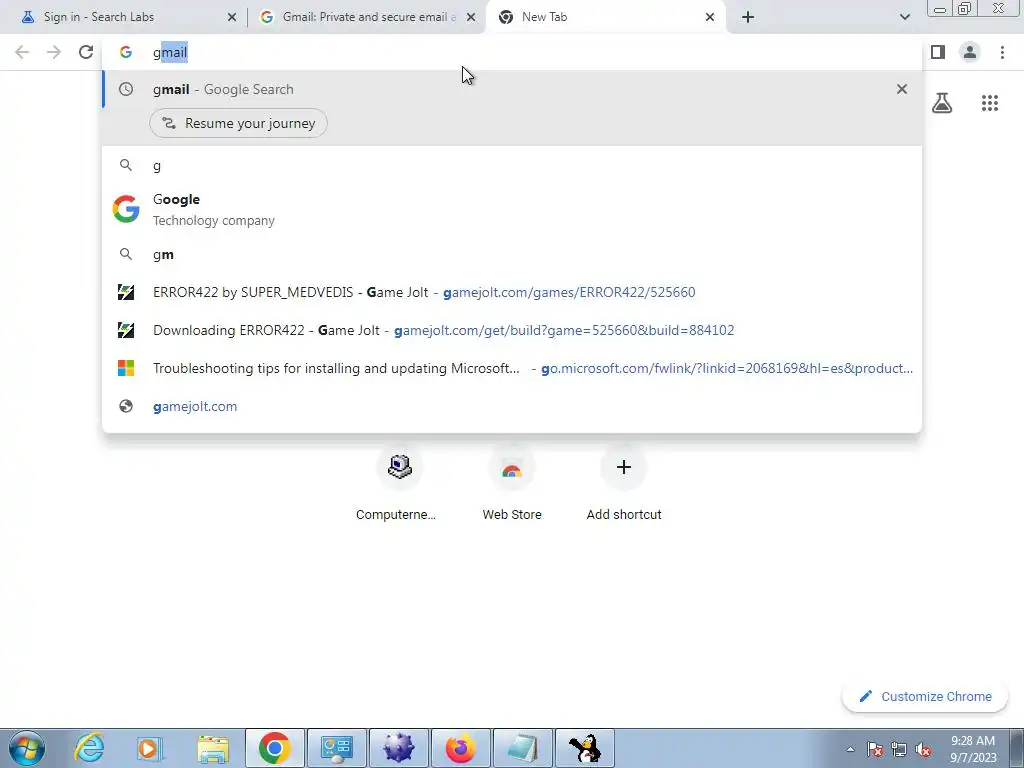Open the Computerne... shortcut tile
Screen dimensions: 1024x768
coord(399,483)
